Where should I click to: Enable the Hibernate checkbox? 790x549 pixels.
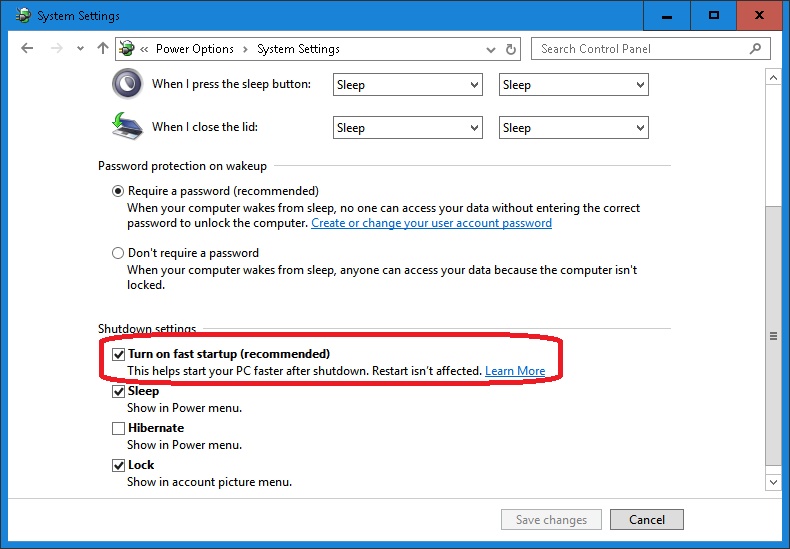point(118,428)
